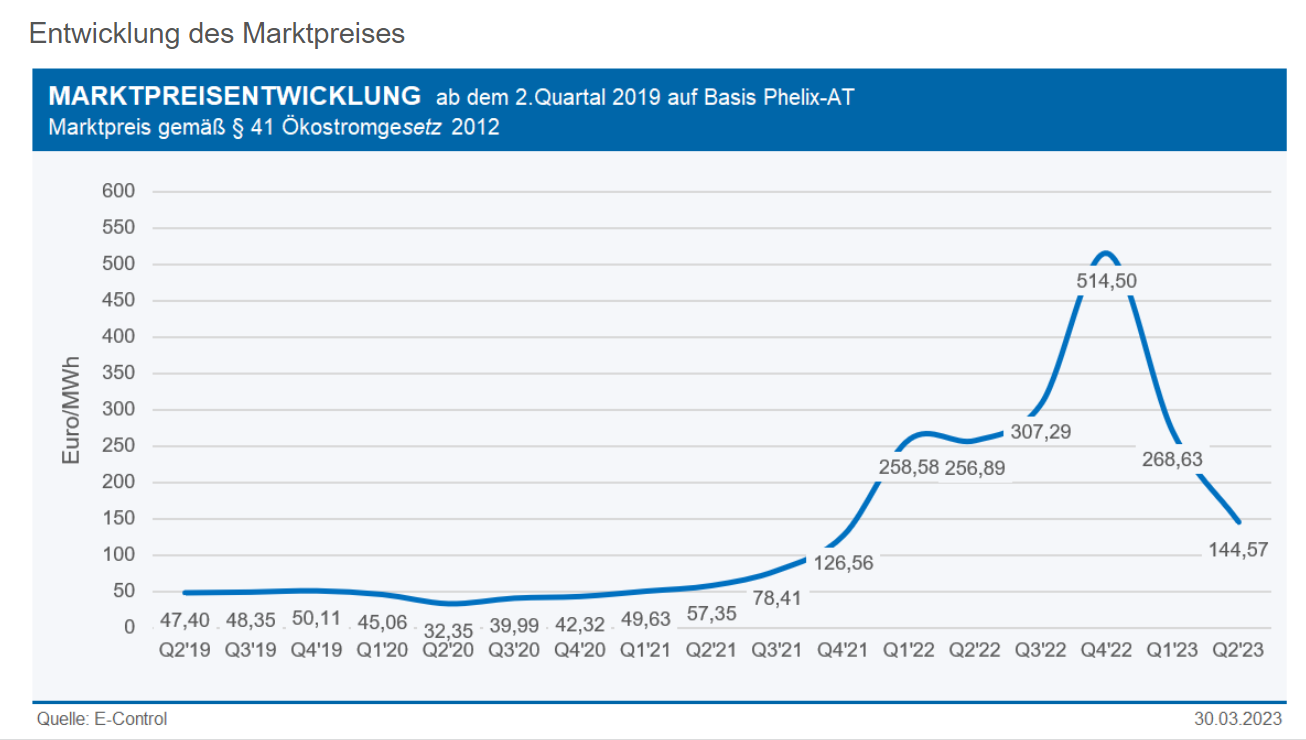Click the source note 'Quelle: E-Control'
This screenshot has width=1306, height=740.
pos(102,719)
